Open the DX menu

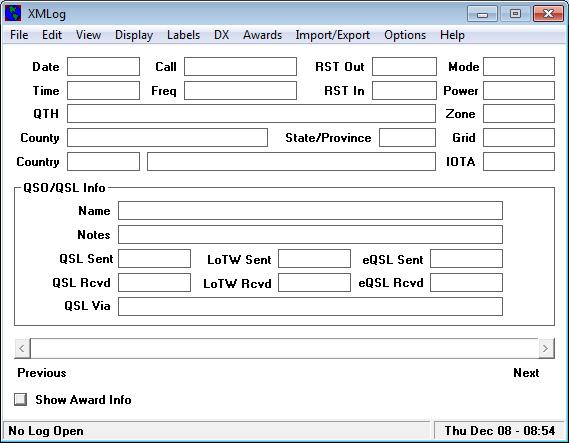click(x=221, y=35)
